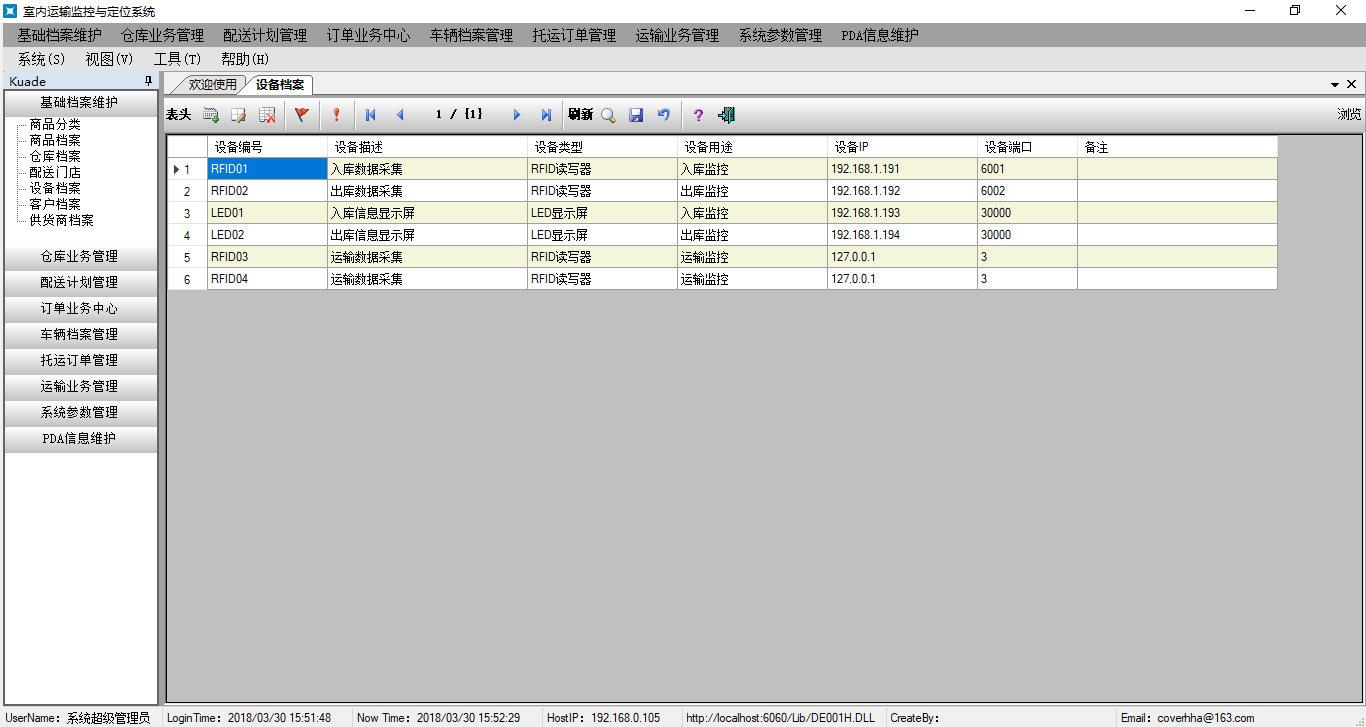This screenshot has width=1366, height=727.
Task: Click the 出库数据采集 description cell
Action: 427,191
